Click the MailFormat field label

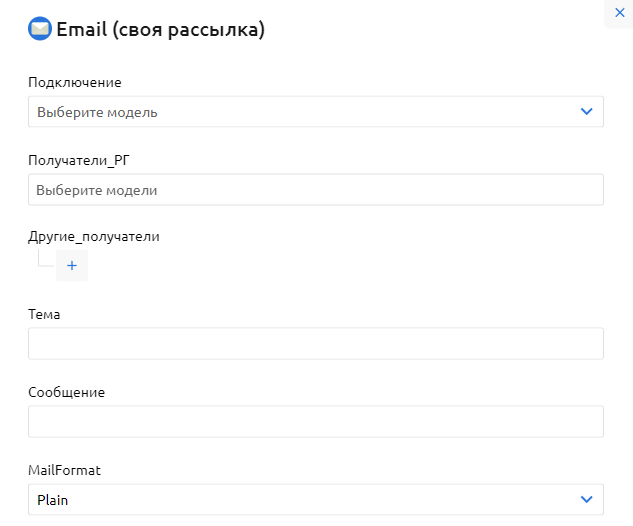click(x=65, y=469)
